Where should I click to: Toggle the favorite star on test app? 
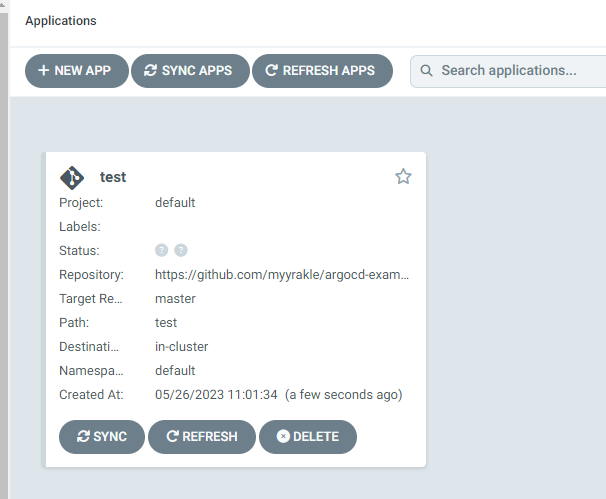click(403, 177)
